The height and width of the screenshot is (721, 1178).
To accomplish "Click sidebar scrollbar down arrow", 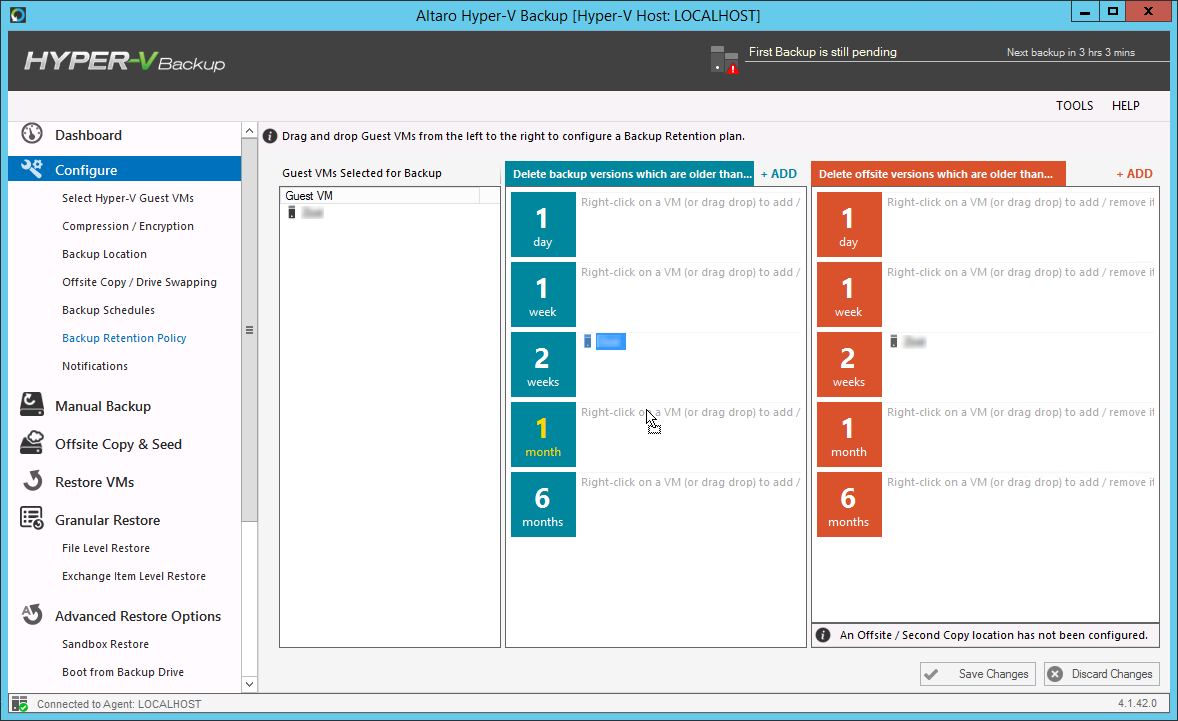I will [x=249, y=684].
